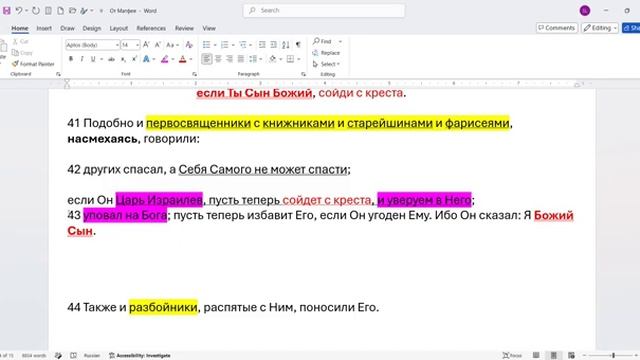Viewport: 640px width, 360px height.
Task: Switch to the Design tab
Action: (91, 28)
